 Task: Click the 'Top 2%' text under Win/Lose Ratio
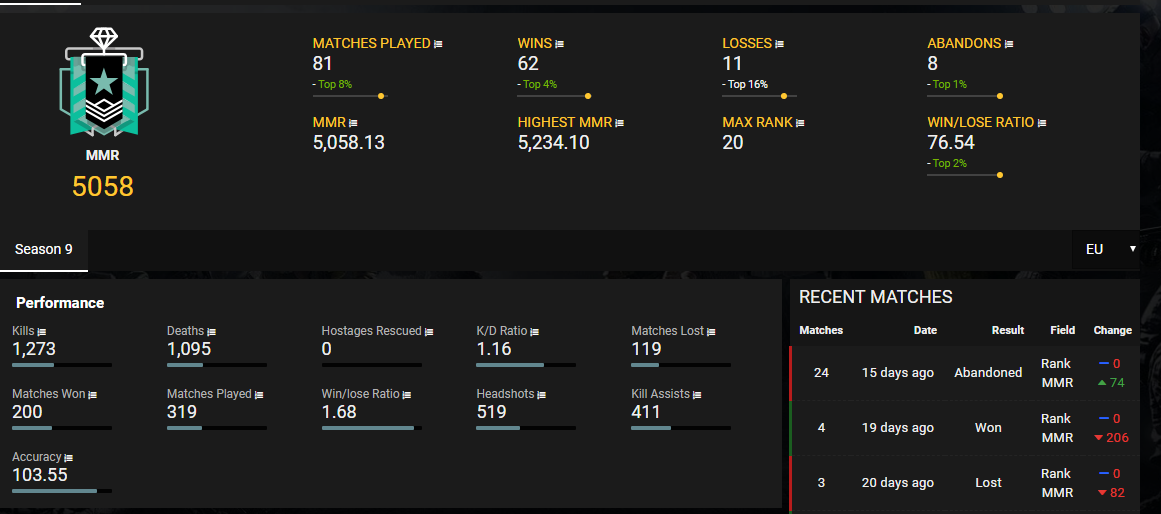coord(950,163)
